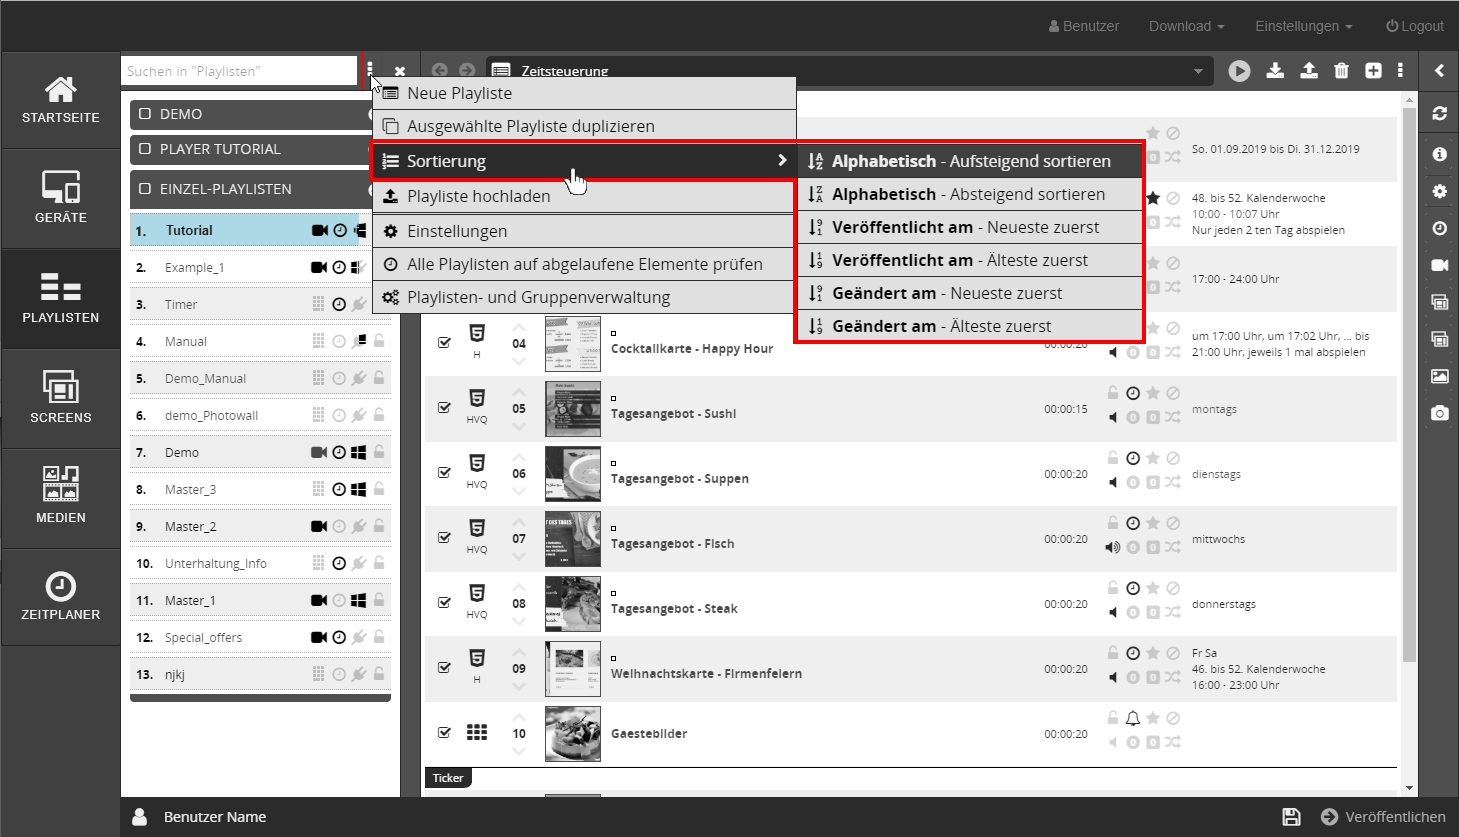
Task: Click Logout in the top bar
Action: 1414,26
